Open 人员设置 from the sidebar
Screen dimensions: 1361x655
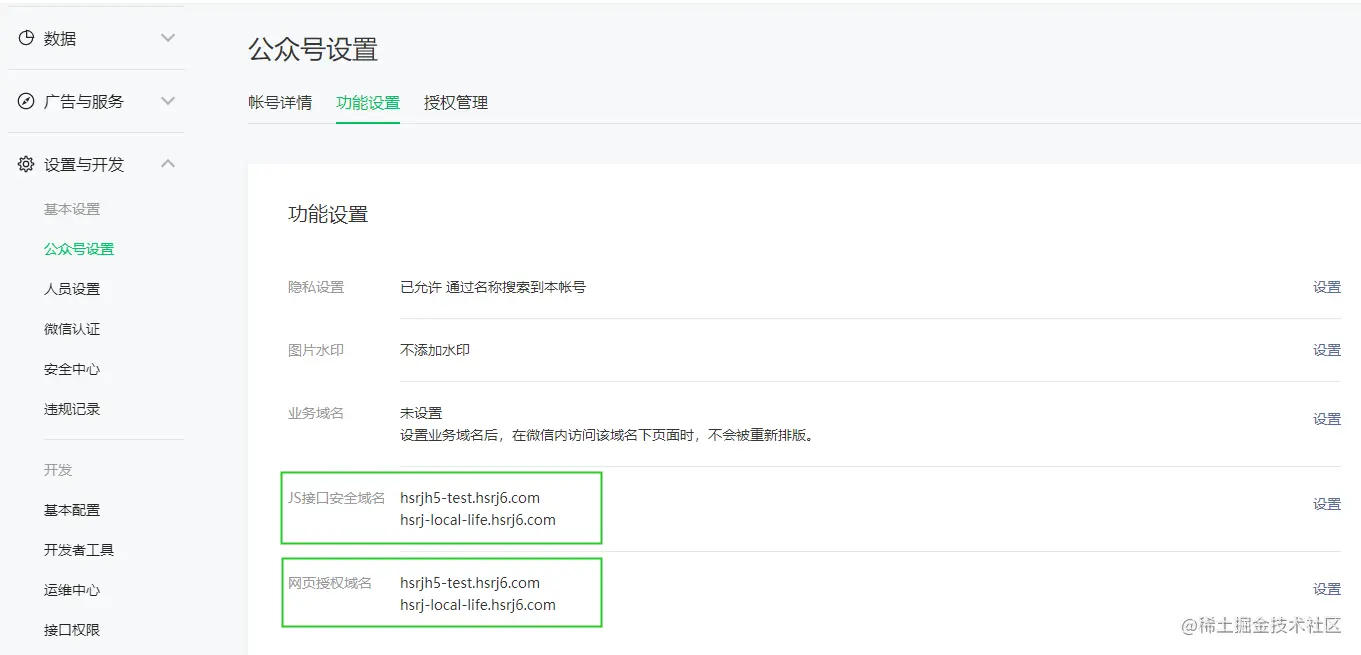pyautogui.click(x=71, y=288)
